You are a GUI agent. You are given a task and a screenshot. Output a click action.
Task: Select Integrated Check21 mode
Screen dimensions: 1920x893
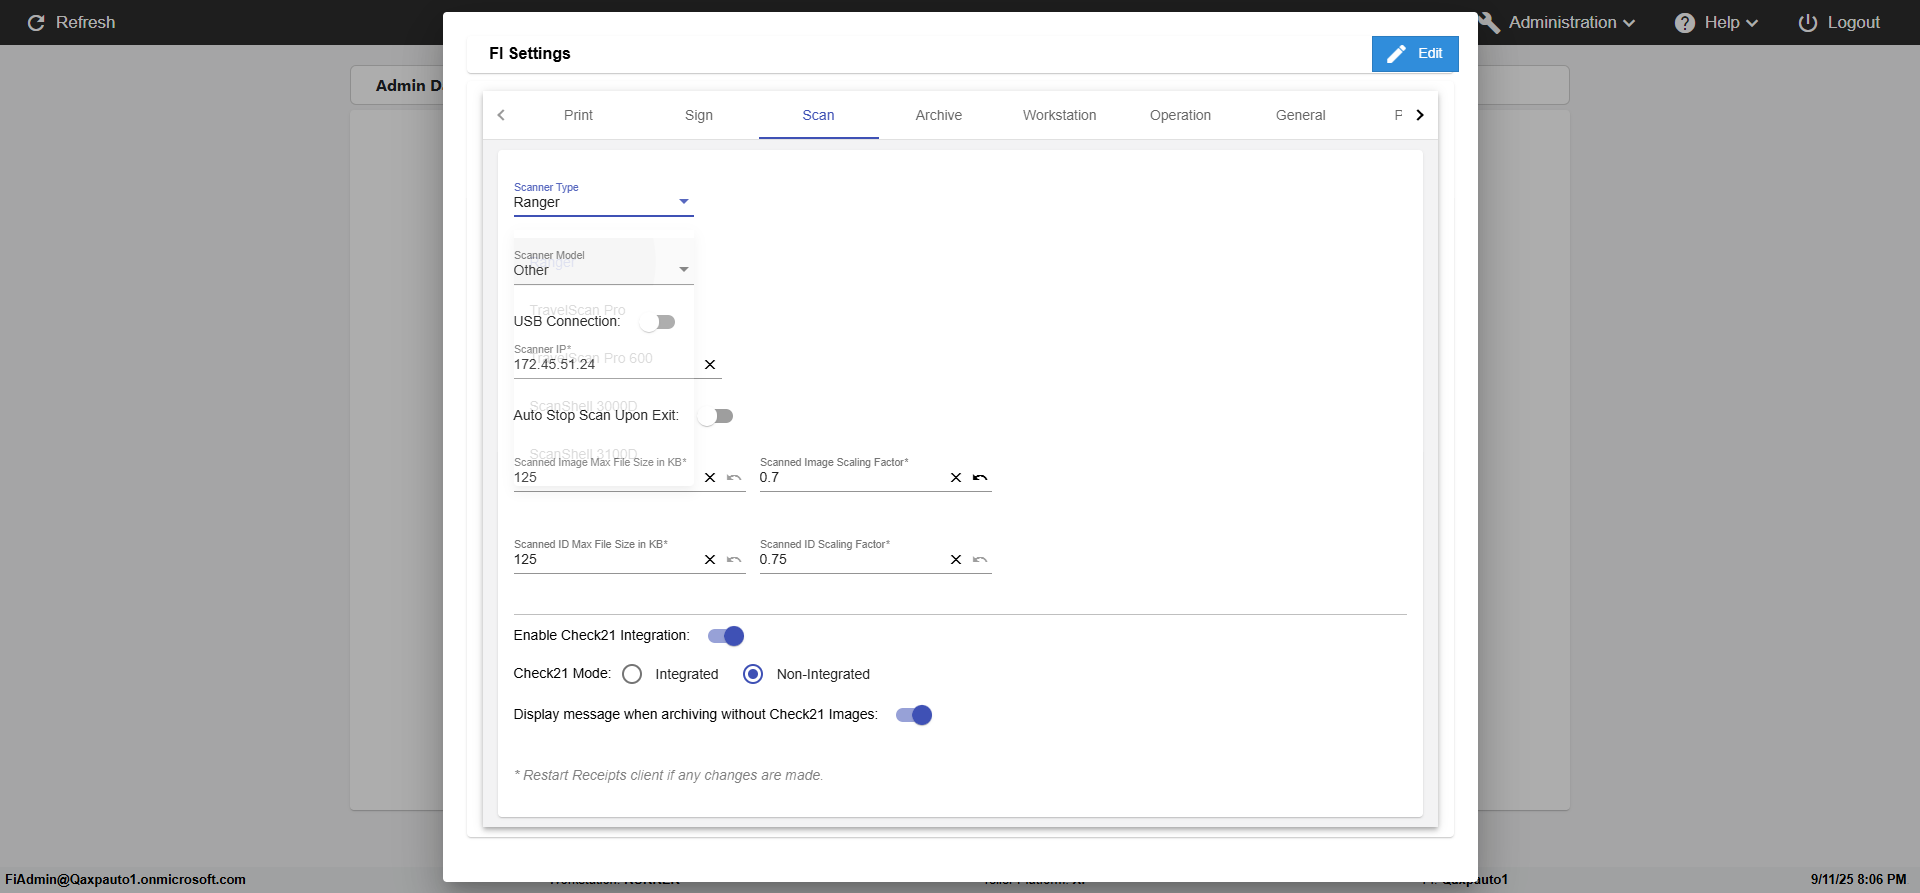[x=632, y=674]
